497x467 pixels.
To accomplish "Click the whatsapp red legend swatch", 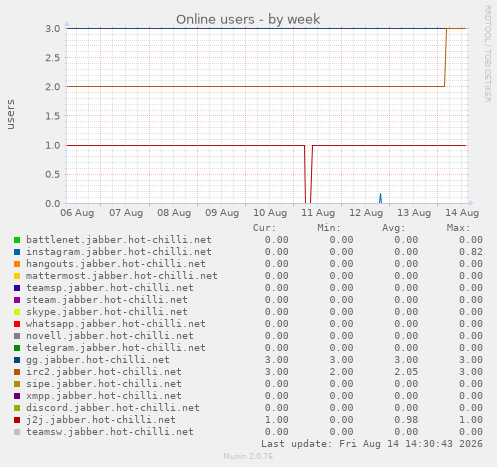I will [x=17, y=324].
